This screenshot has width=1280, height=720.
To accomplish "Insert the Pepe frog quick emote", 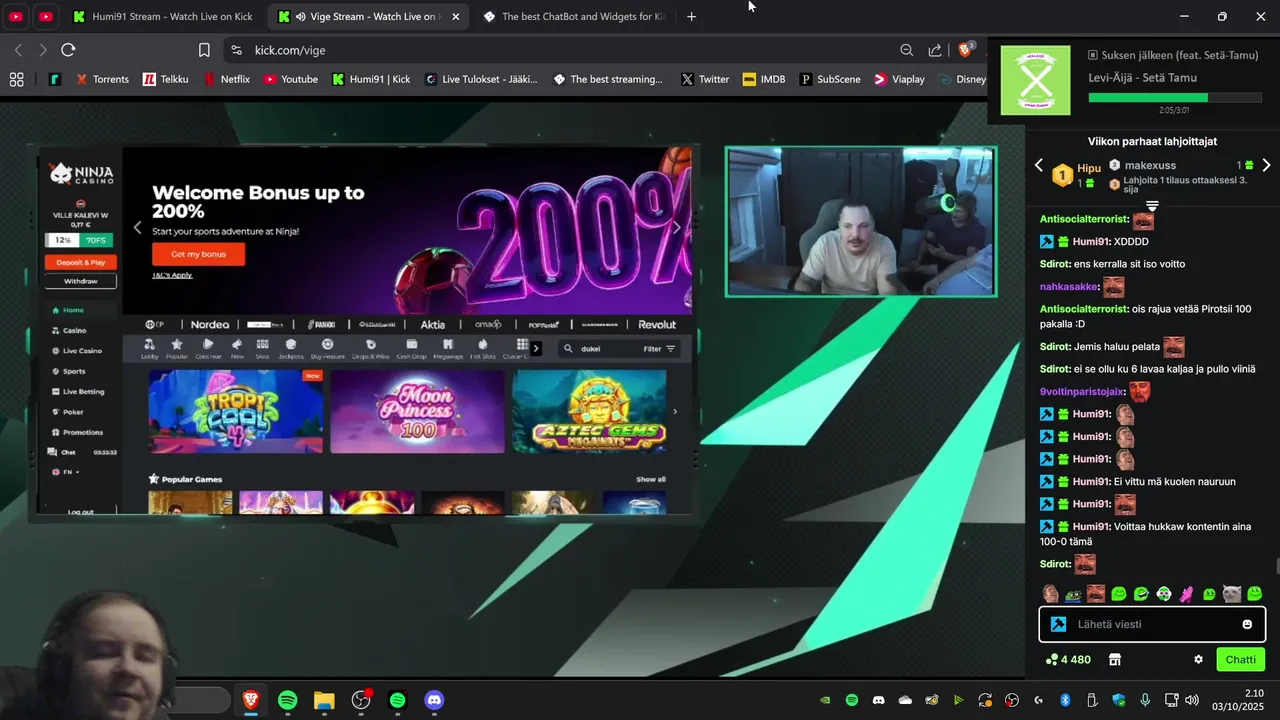I will [x=1073, y=594].
